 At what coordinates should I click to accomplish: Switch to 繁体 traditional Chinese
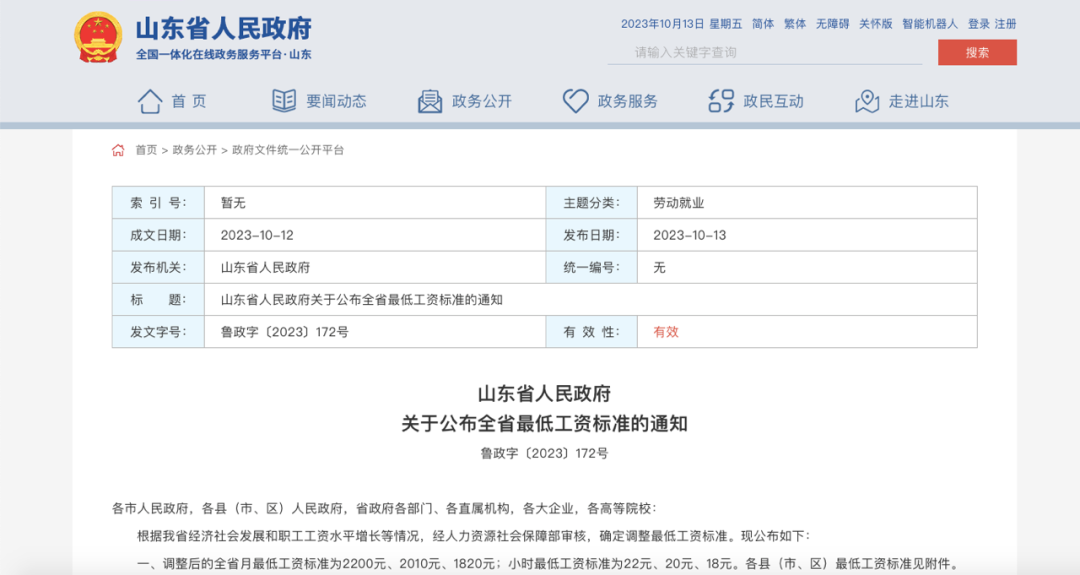click(795, 24)
